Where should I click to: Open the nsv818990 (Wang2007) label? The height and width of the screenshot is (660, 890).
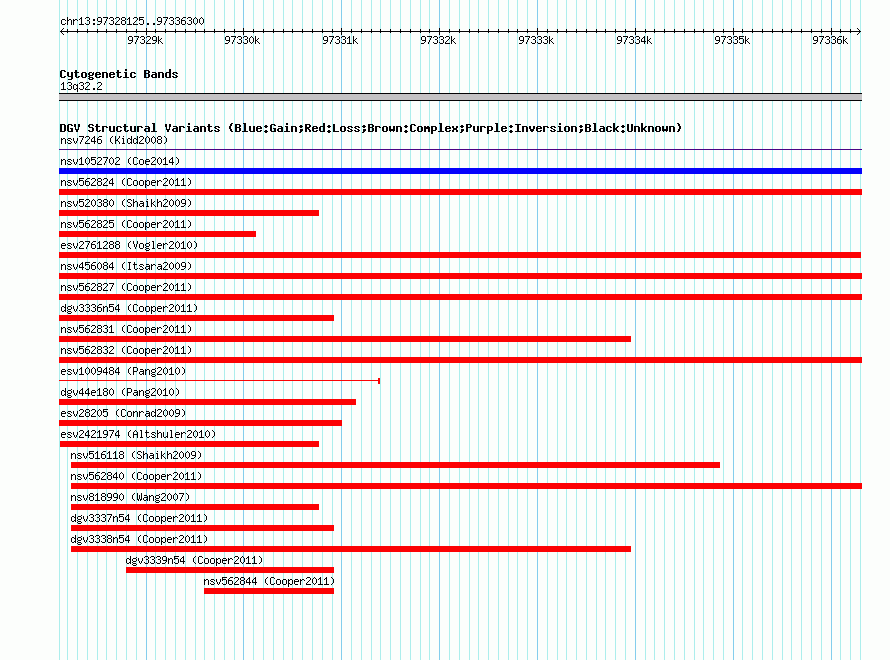[x=130, y=497]
